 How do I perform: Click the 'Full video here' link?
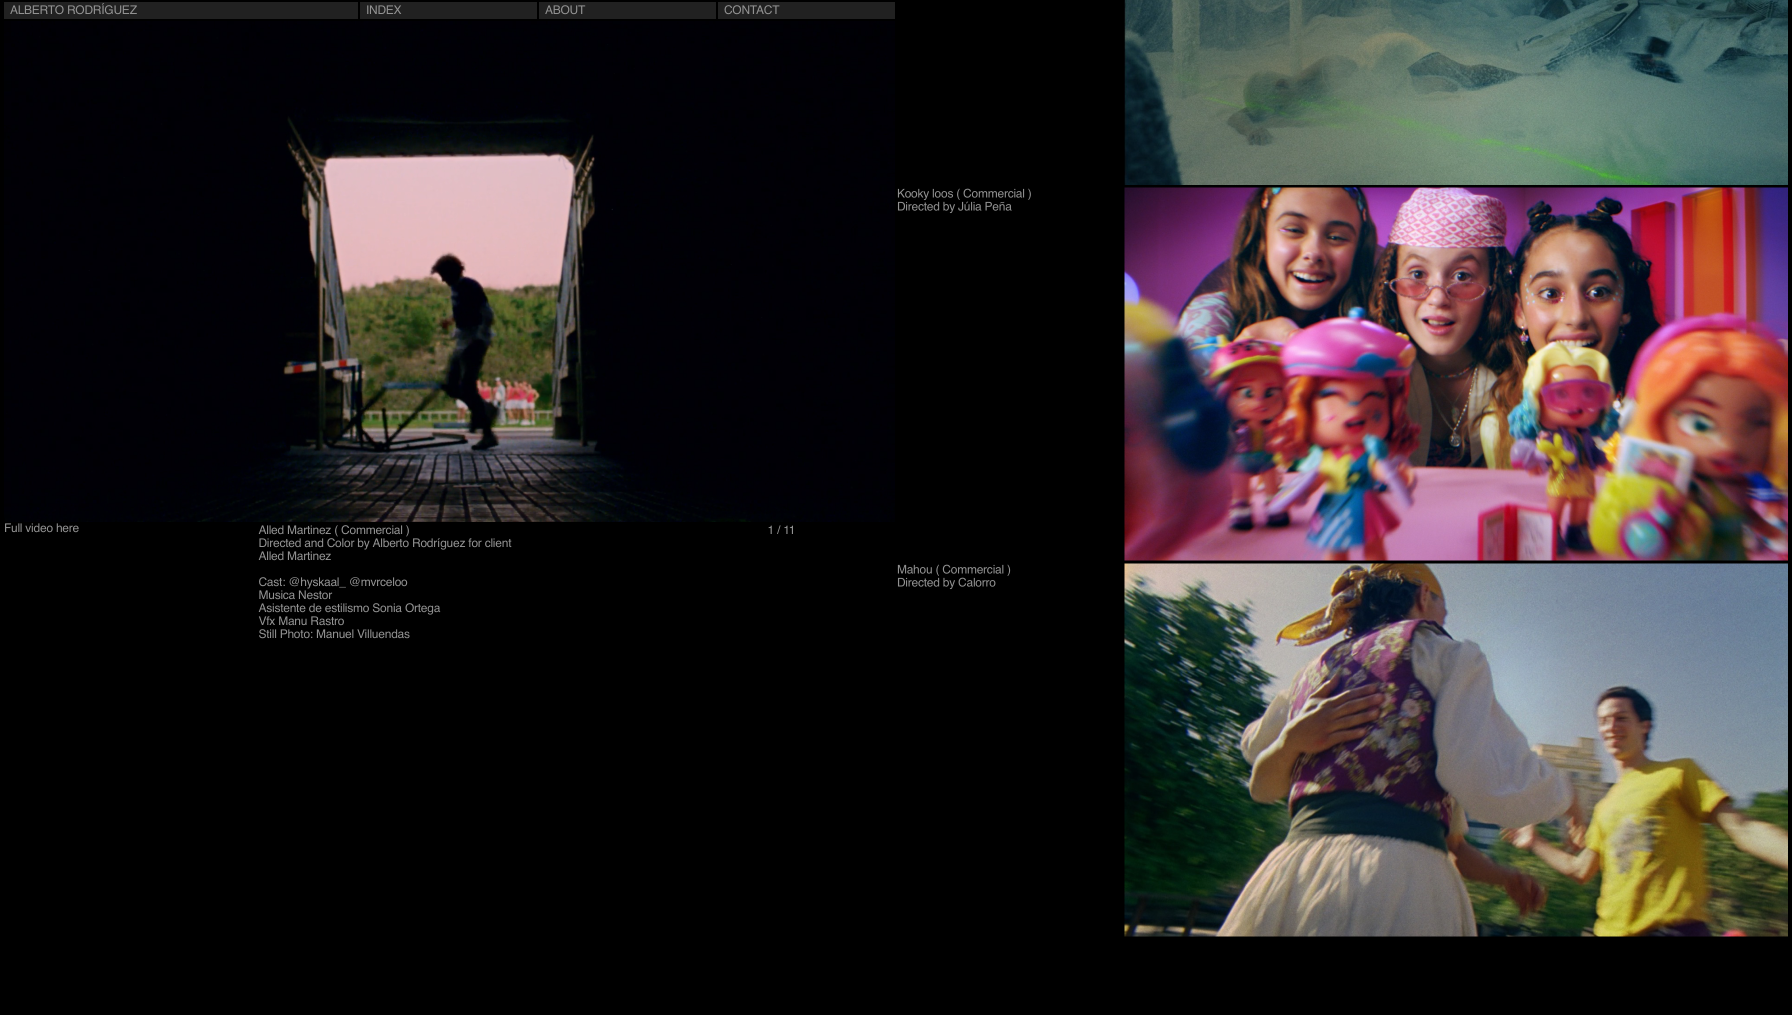(x=42, y=528)
